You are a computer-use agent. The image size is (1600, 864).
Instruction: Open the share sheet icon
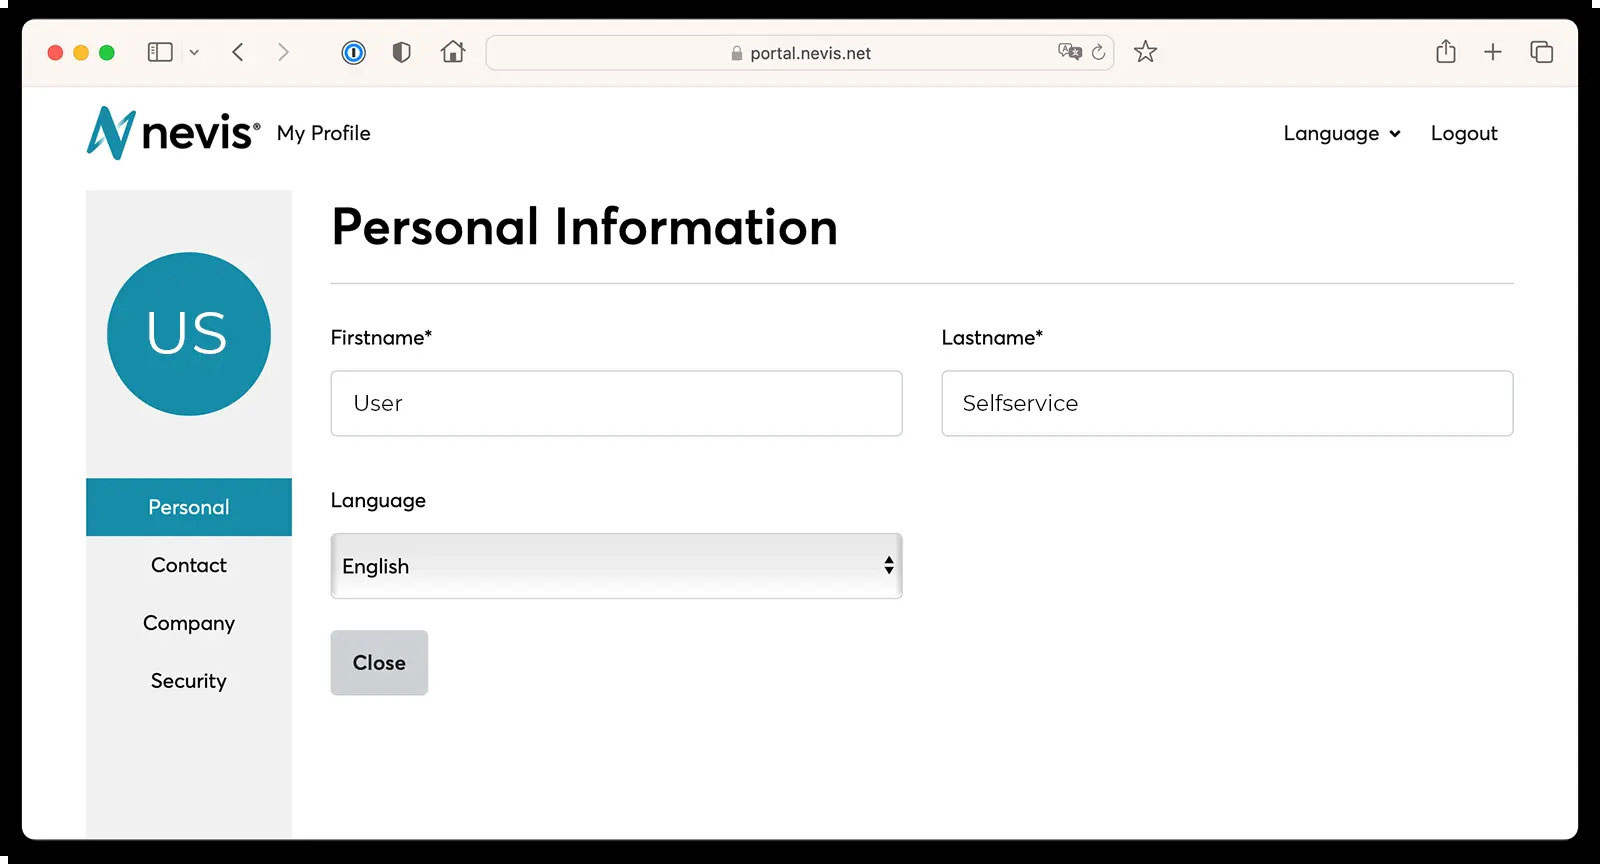tap(1446, 51)
